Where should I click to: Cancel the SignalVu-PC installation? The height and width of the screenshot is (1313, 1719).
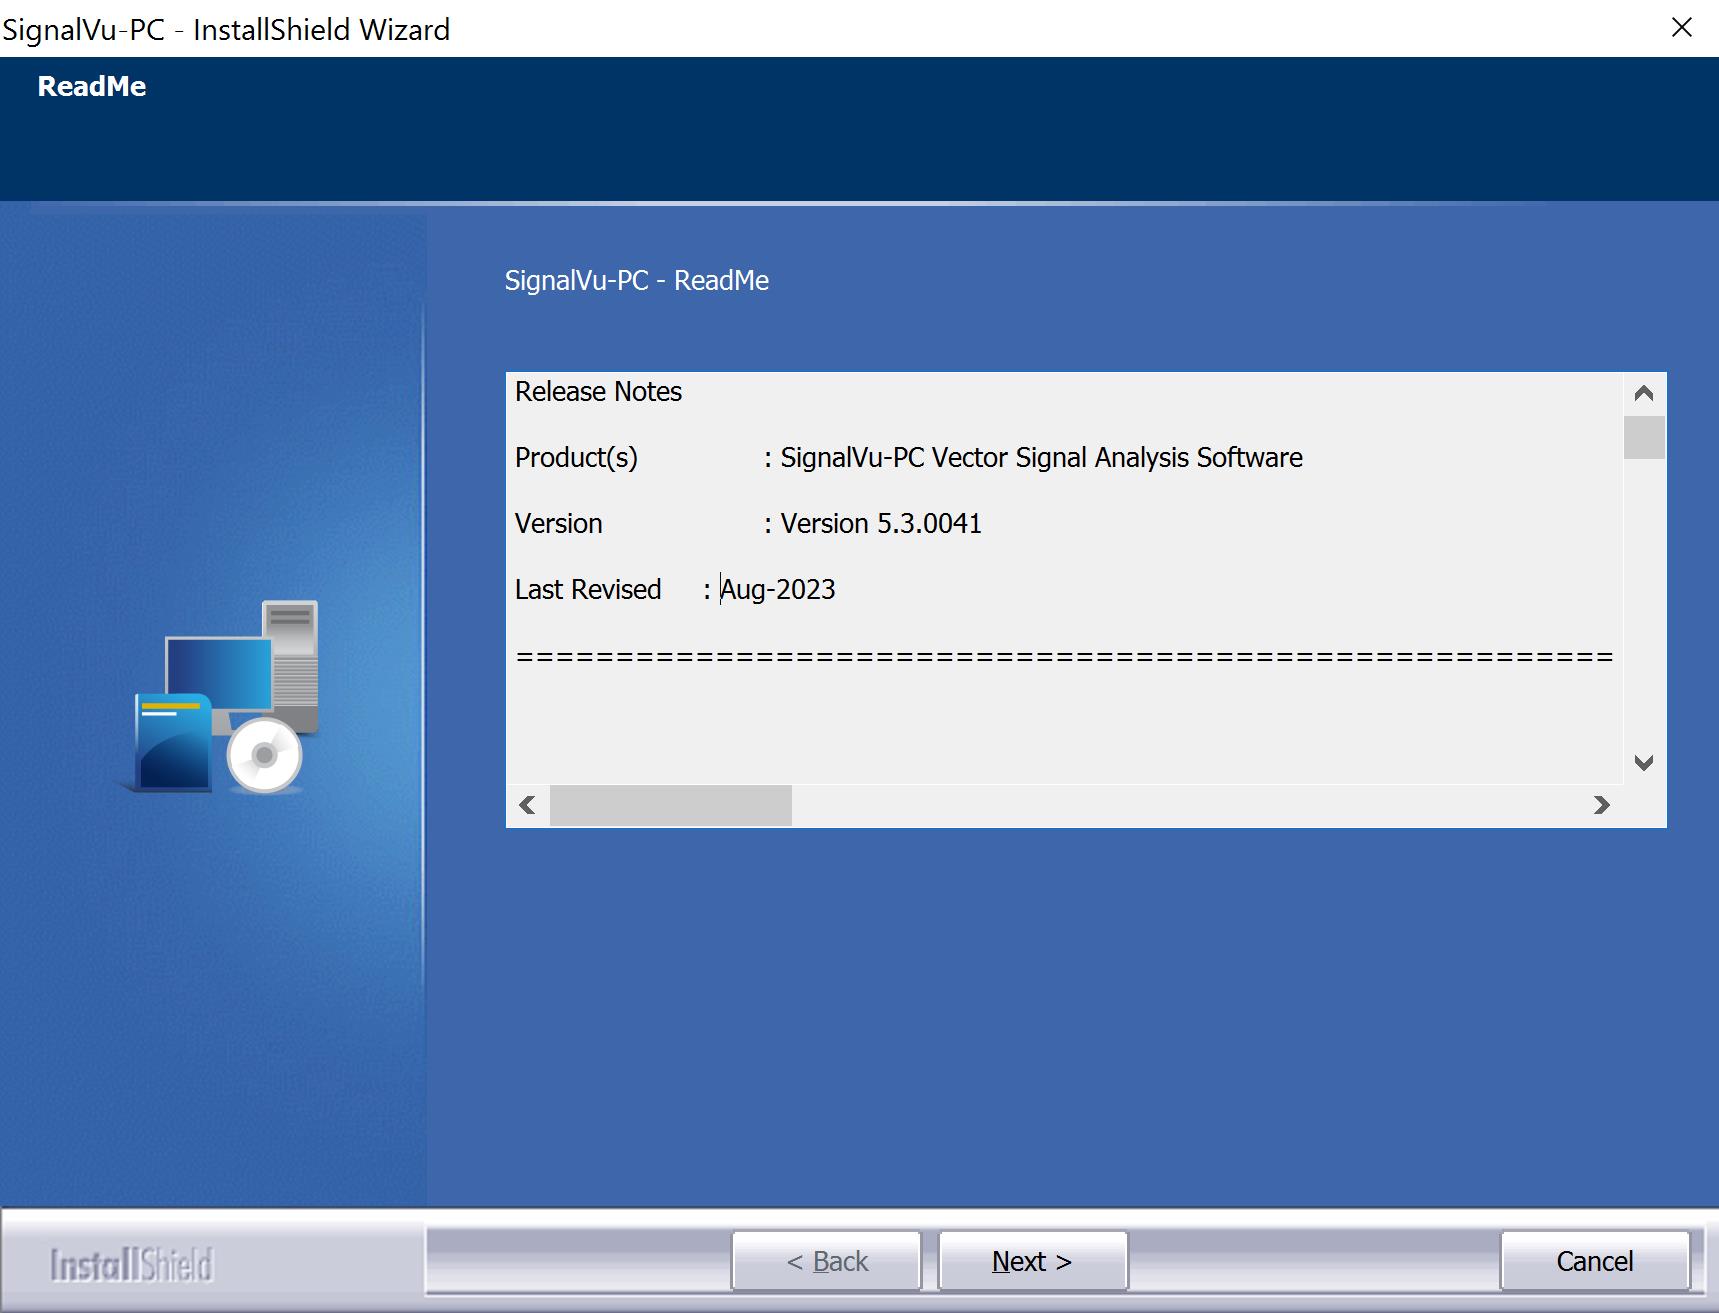pos(1594,1261)
